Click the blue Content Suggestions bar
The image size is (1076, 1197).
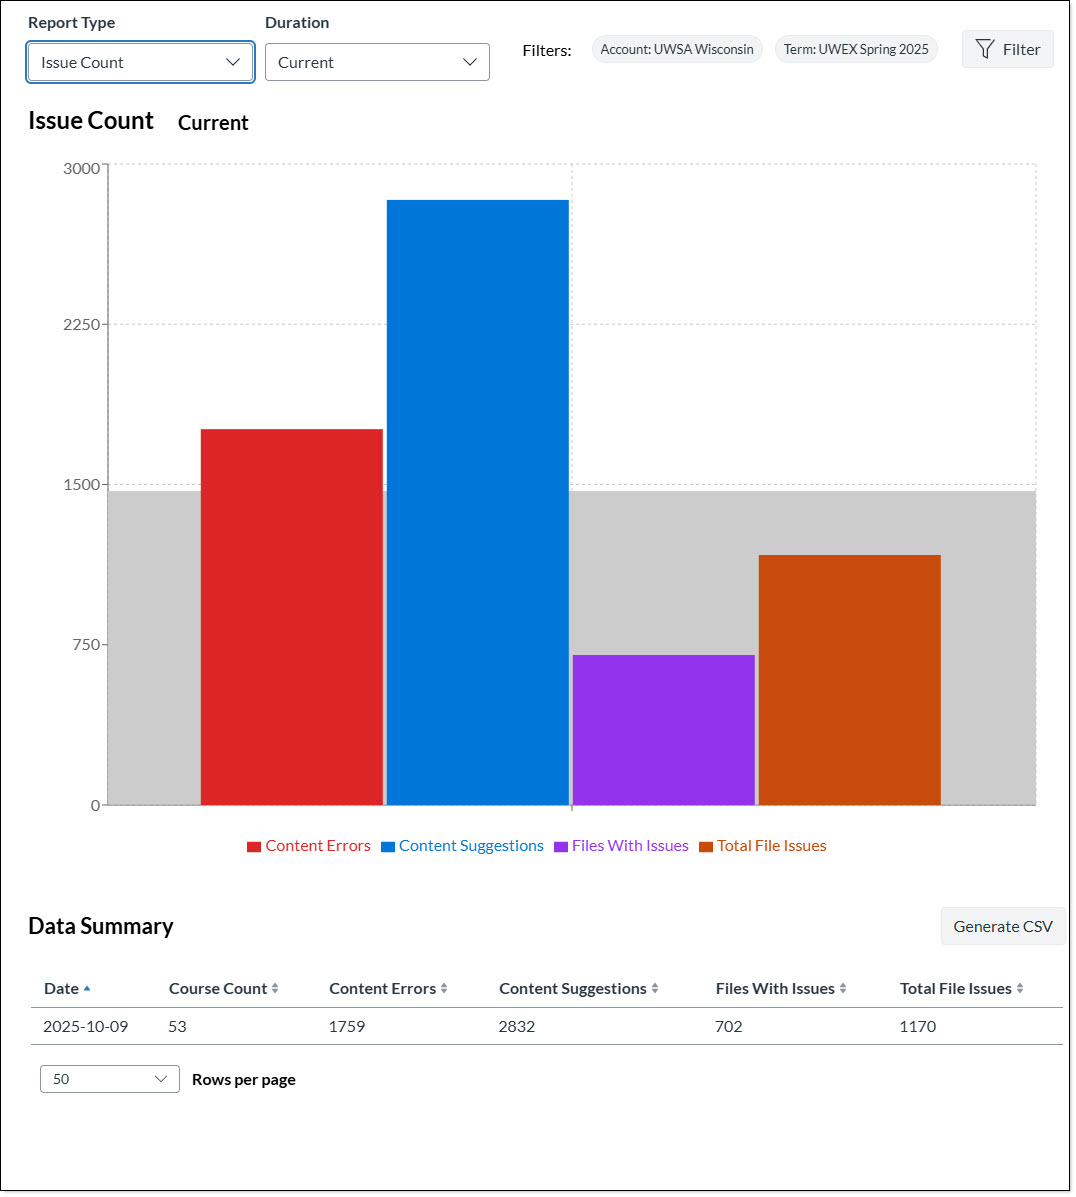(477, 502)
